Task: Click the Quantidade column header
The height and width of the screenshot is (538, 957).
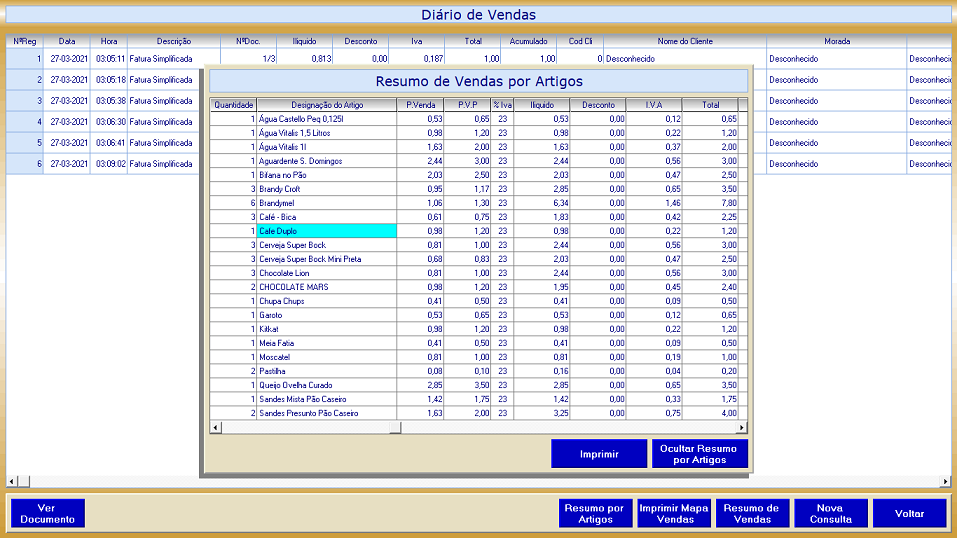Action: [233, 105]
